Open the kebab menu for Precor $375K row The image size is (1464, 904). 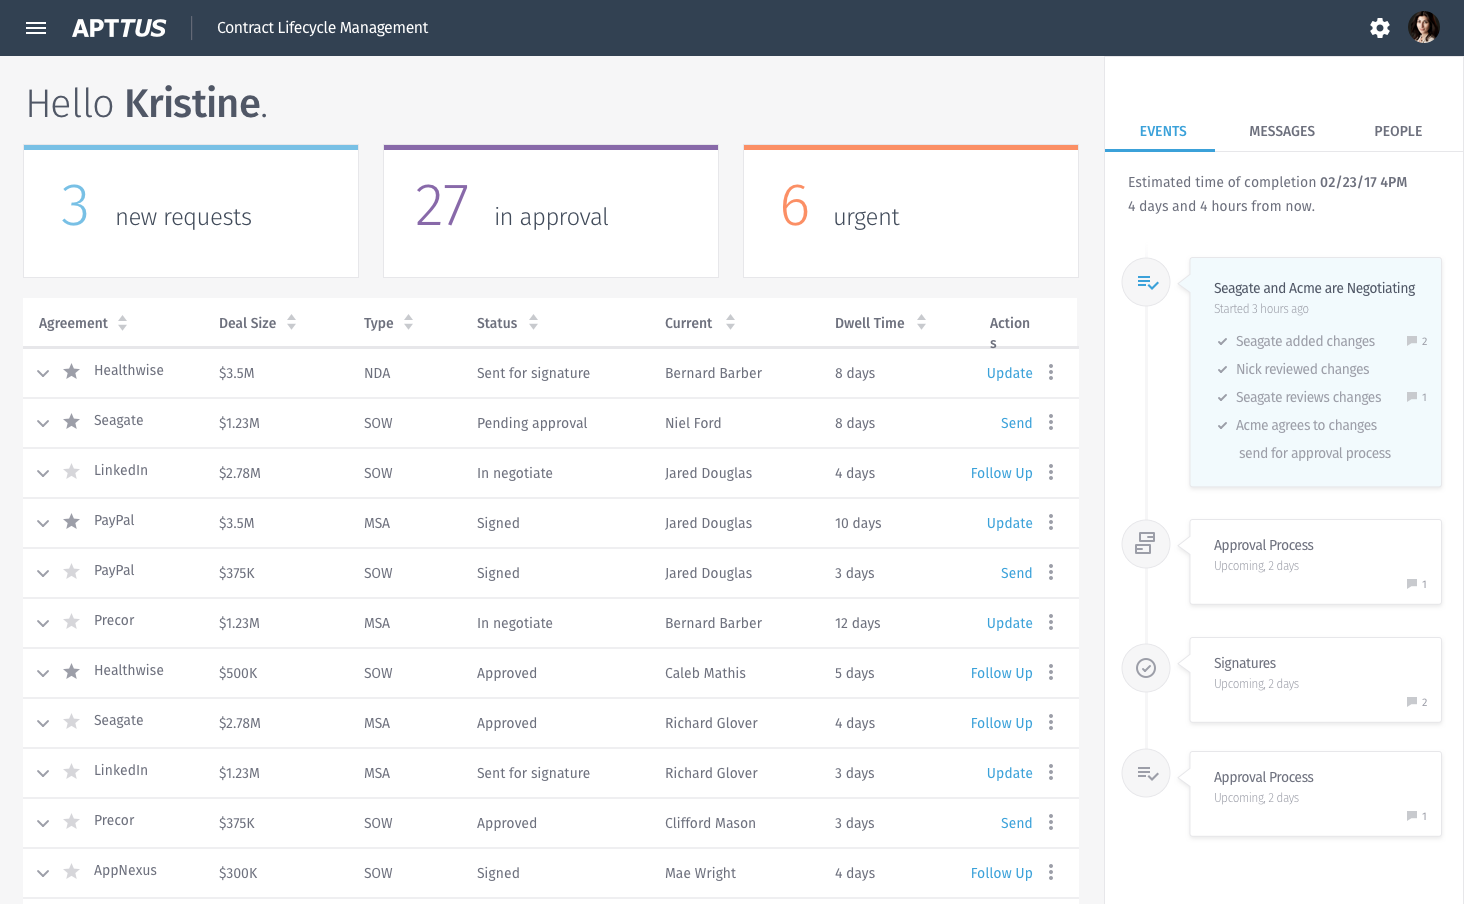(x=1051, y=822)
